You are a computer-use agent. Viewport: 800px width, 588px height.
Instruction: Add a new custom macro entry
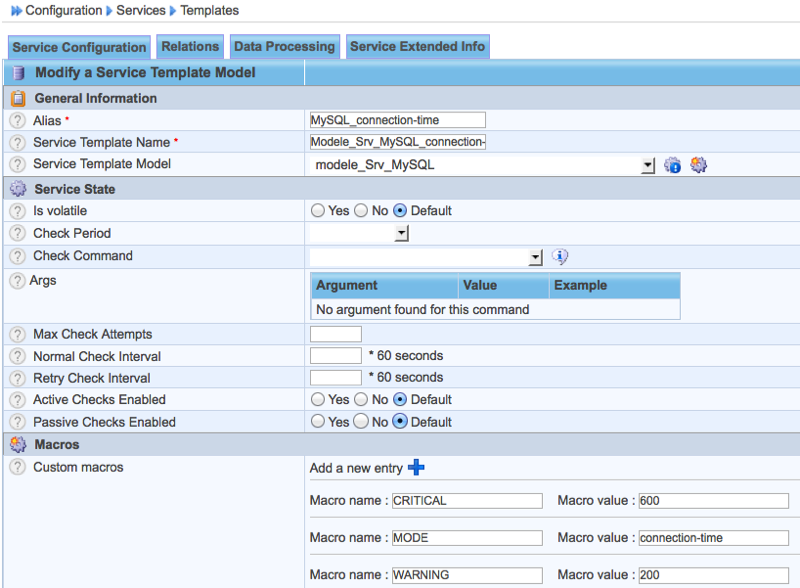click(x=417, y=467)
